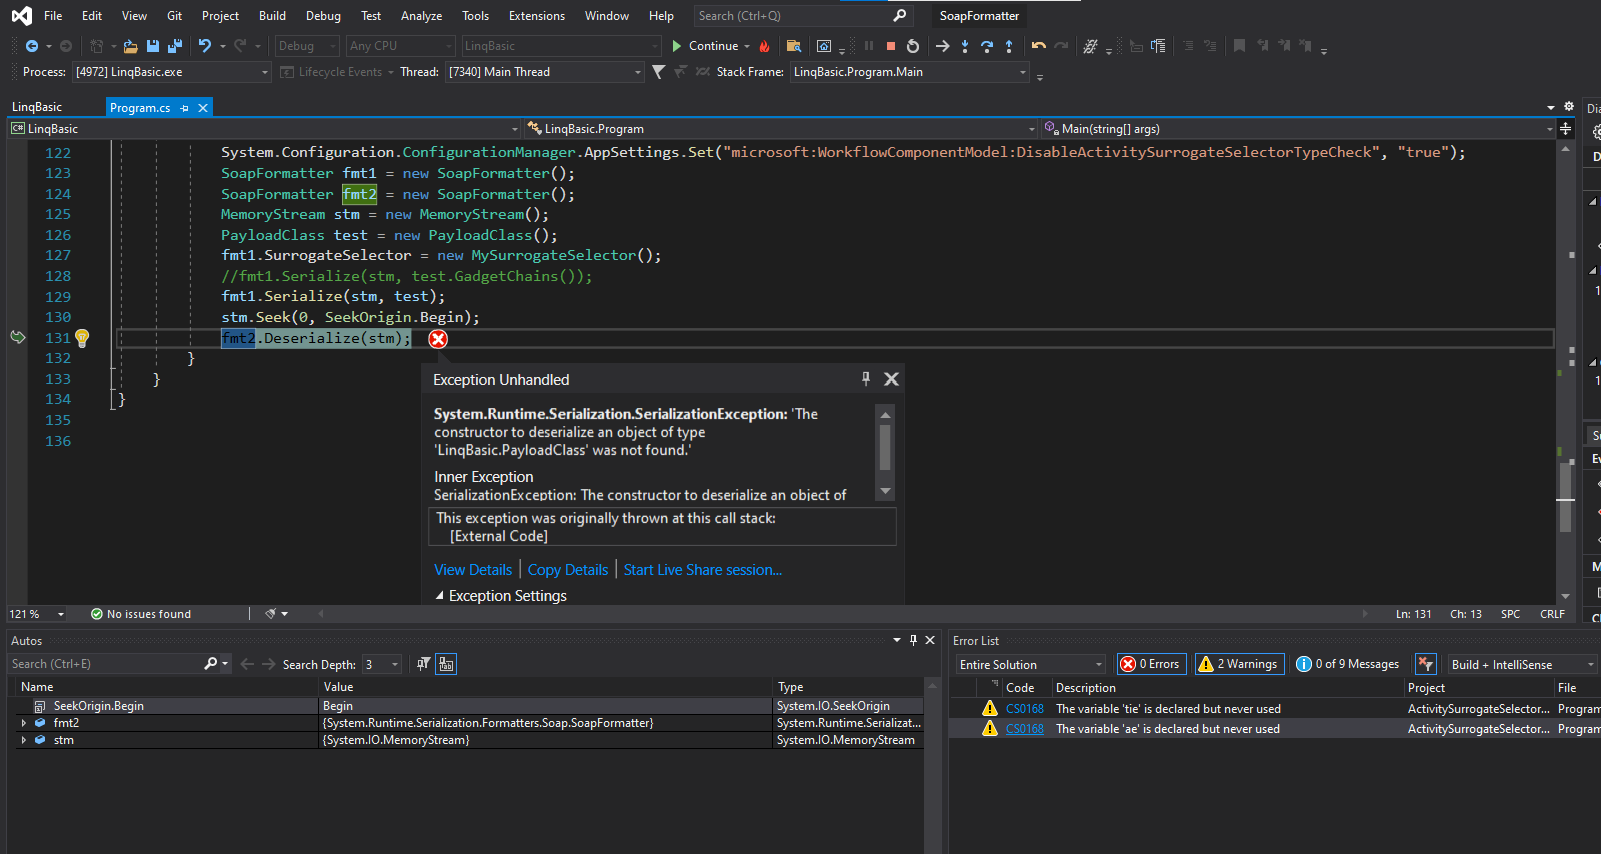The height and width of the screenshot is (854, 1601).
Task: Switch to the LinqBasic tab
Action: [x=37, y=107]
